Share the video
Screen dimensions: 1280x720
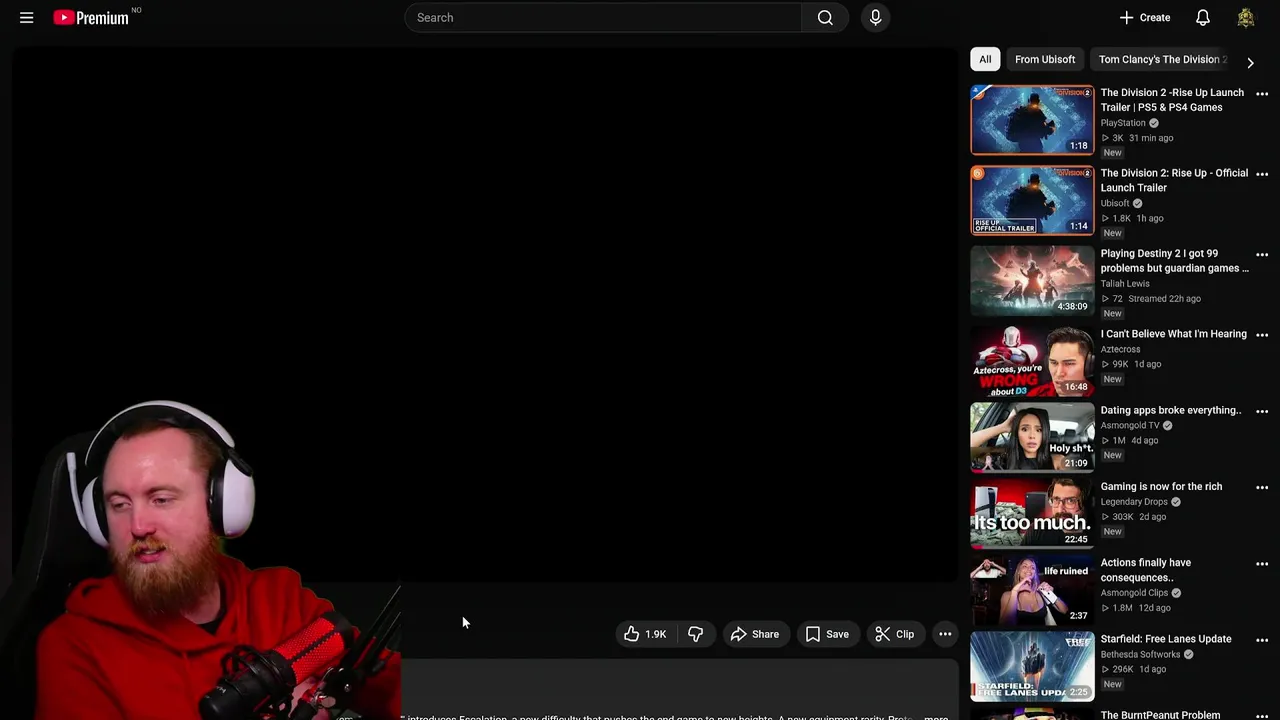(x=755, y=634)
